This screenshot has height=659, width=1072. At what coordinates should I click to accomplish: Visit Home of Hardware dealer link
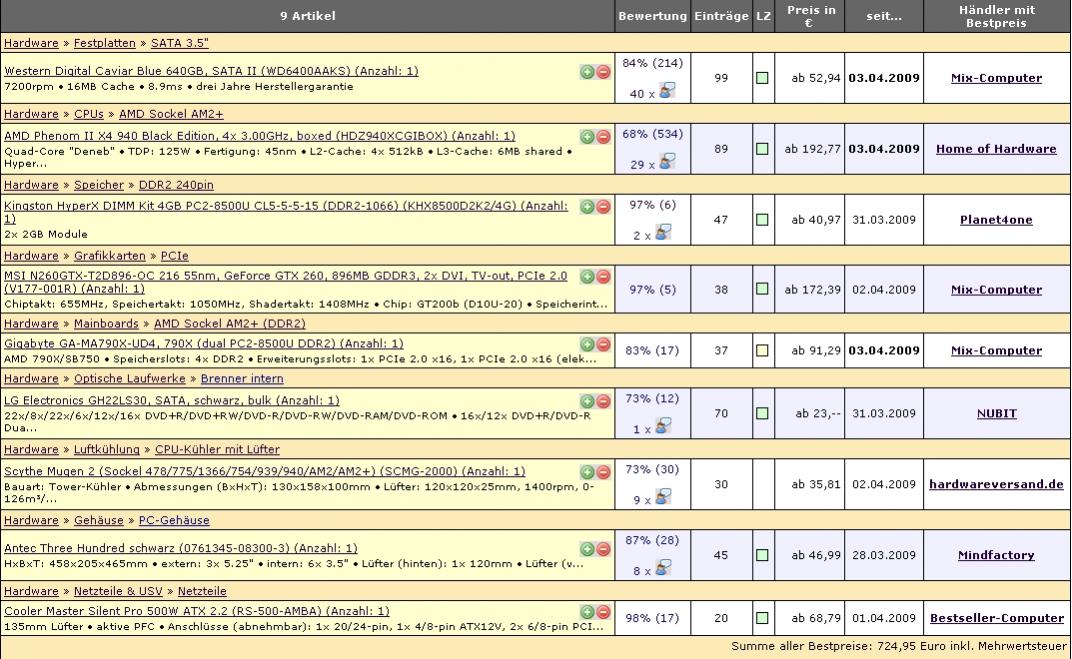(996, 149)
